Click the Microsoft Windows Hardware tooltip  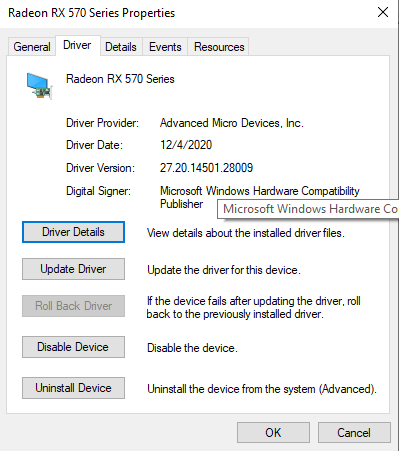point(308,209)
